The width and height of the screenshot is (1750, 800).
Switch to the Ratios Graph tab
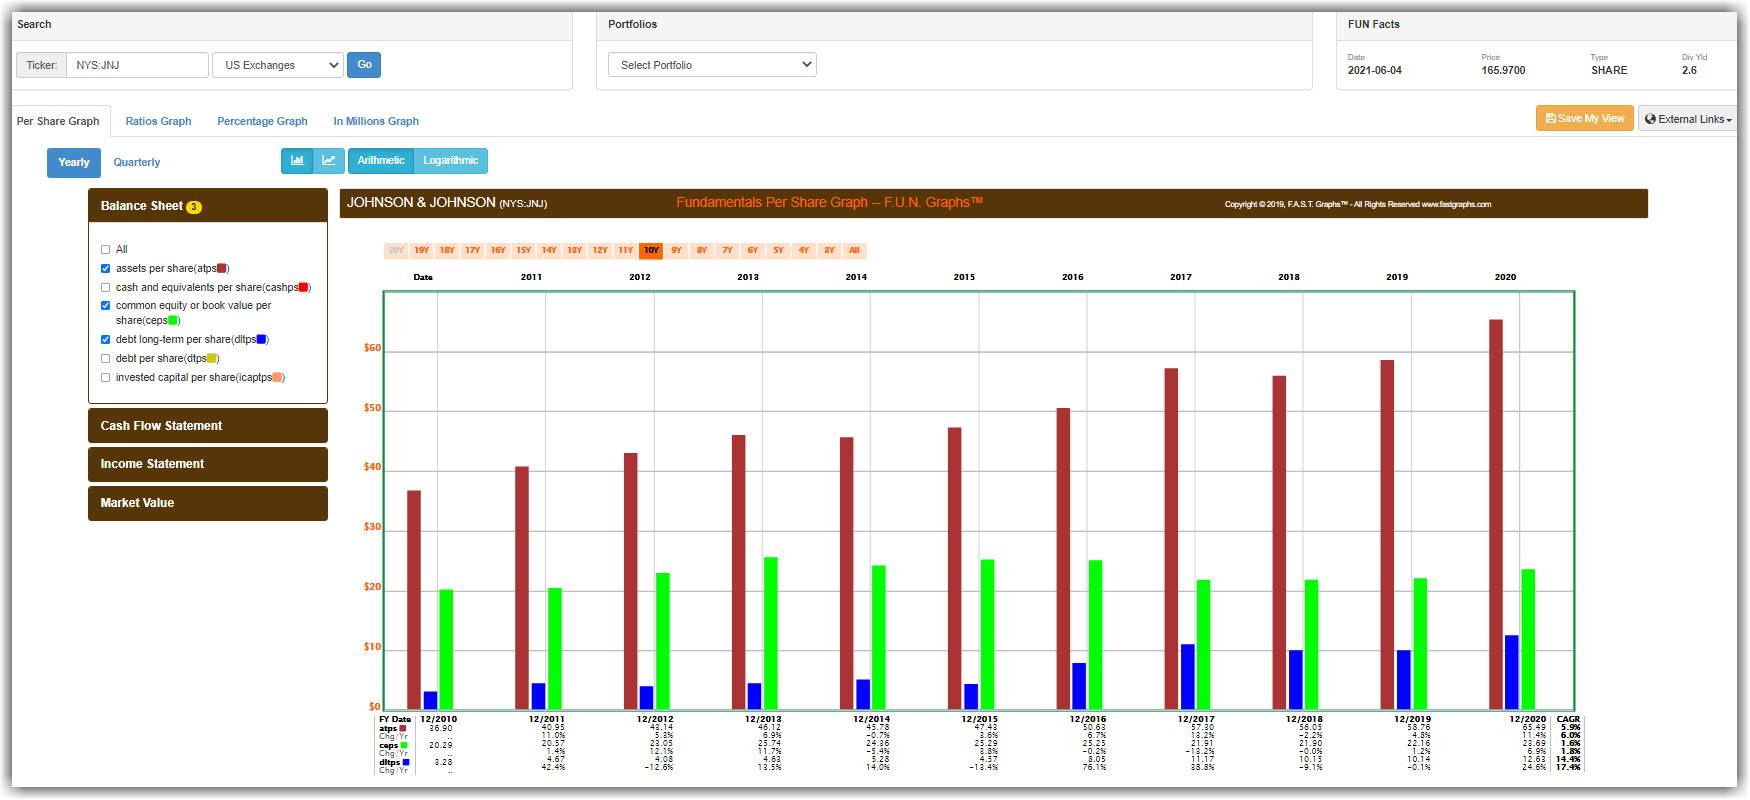click(x=158, y=121)
